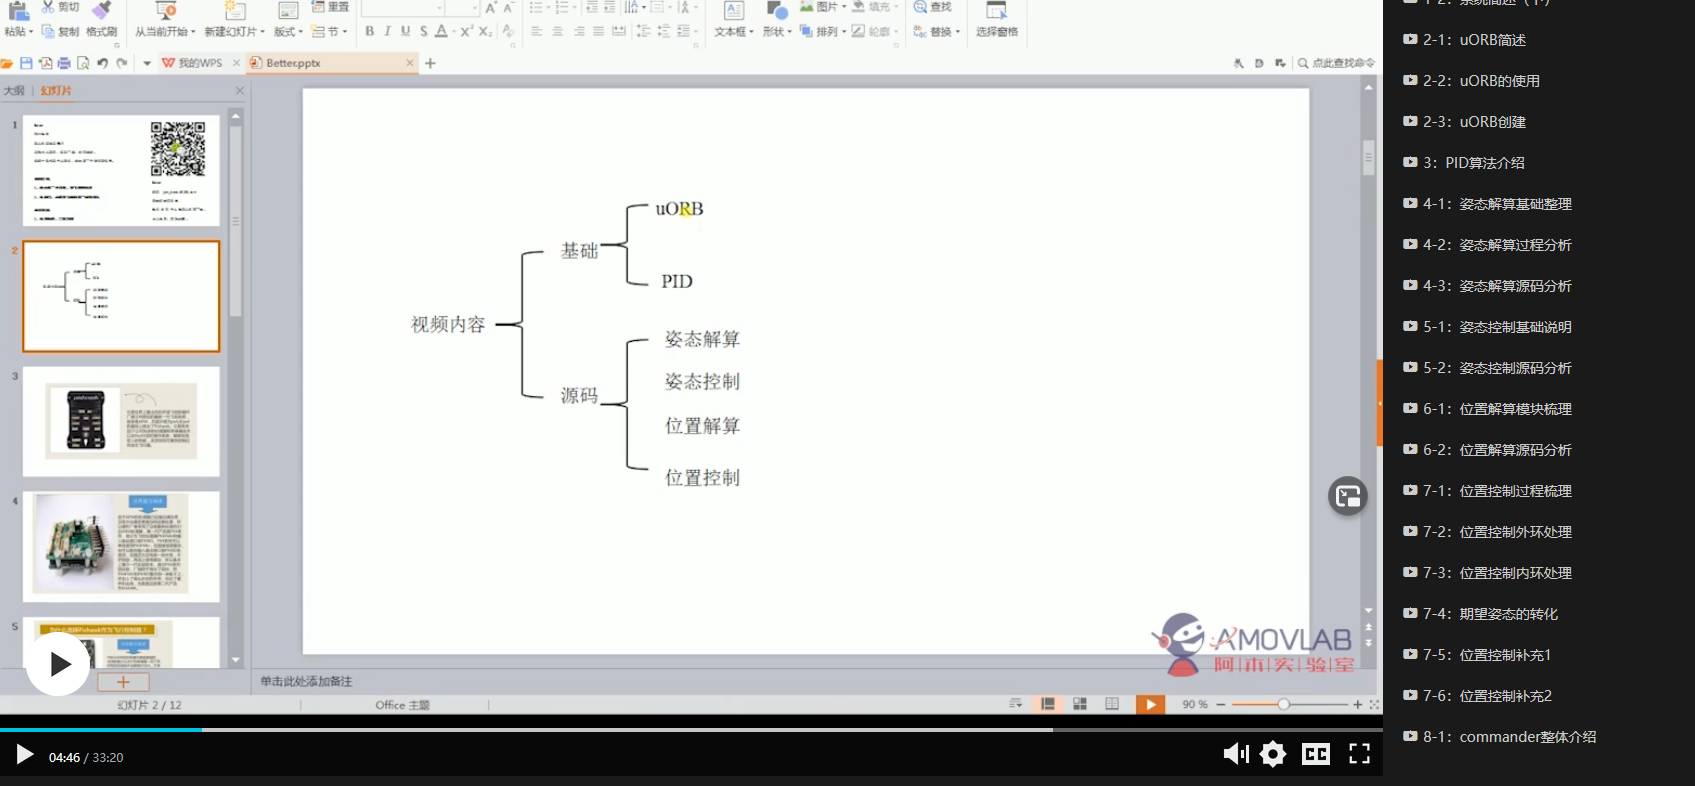Open the Arrange (排列) dropdown

pos(822,32)
